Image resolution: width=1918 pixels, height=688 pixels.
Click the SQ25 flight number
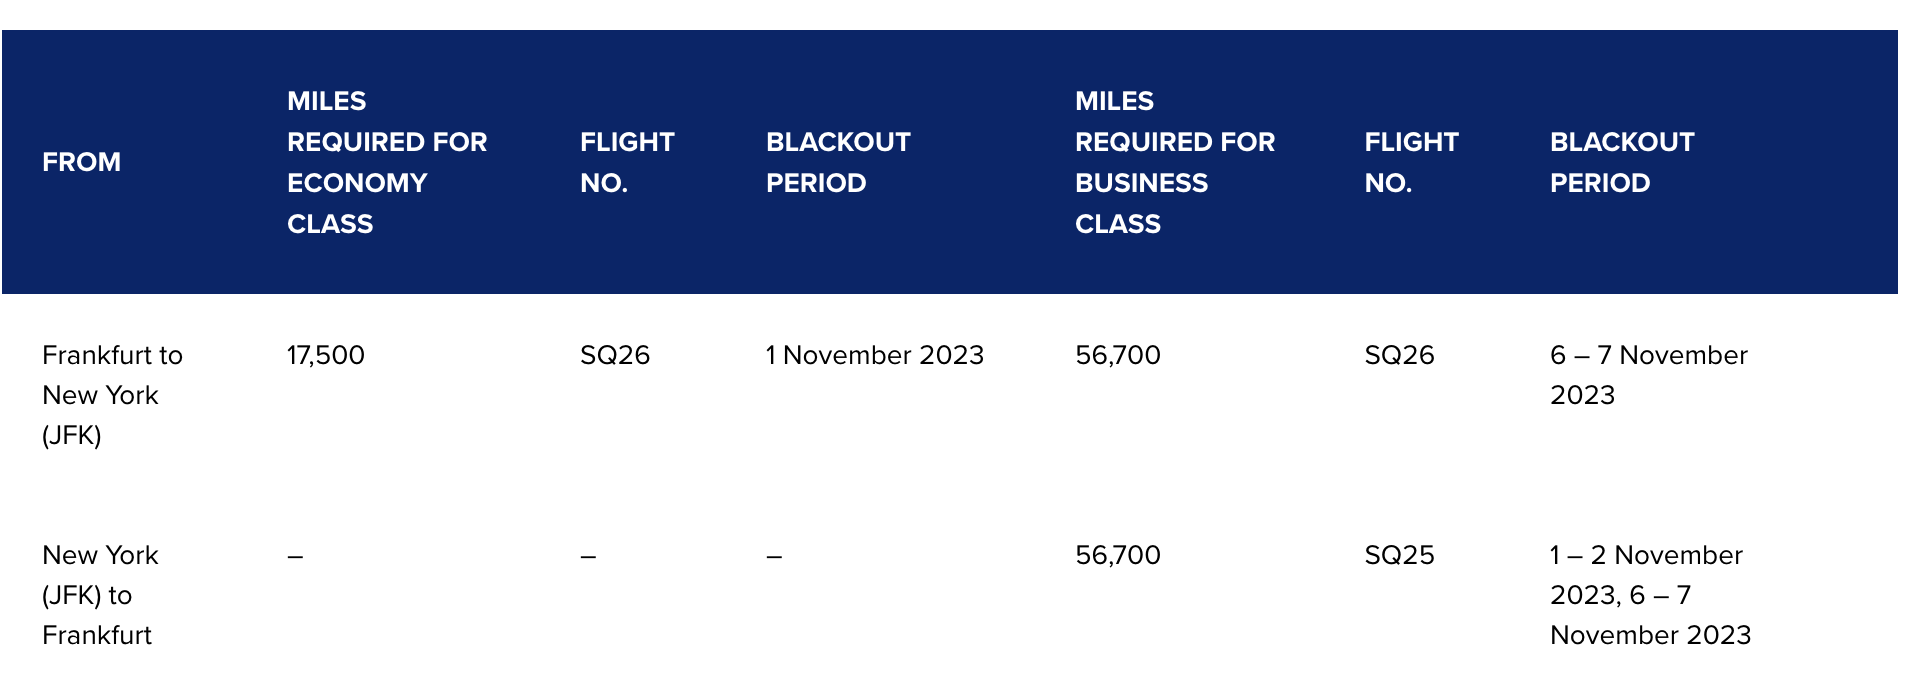click(x=1399, y=555)
